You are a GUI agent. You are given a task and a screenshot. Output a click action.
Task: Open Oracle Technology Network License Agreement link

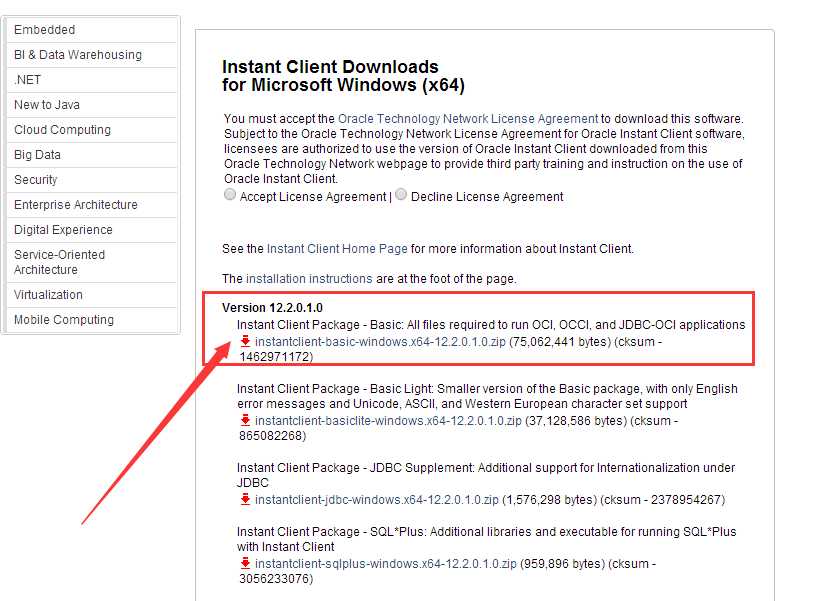tap(468, 118)
